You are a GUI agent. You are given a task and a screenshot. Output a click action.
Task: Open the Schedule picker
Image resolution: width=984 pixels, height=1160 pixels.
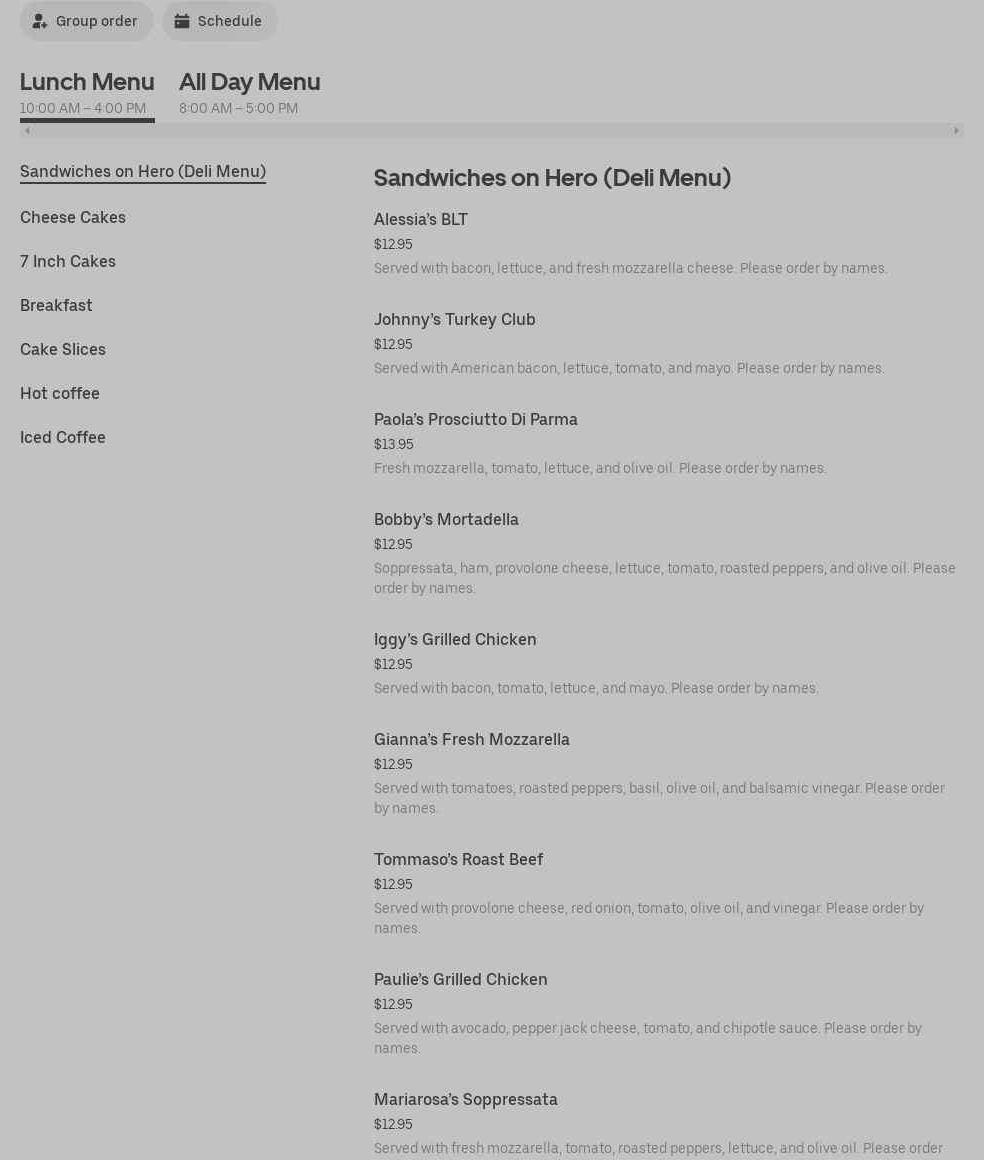pos(219,21)
